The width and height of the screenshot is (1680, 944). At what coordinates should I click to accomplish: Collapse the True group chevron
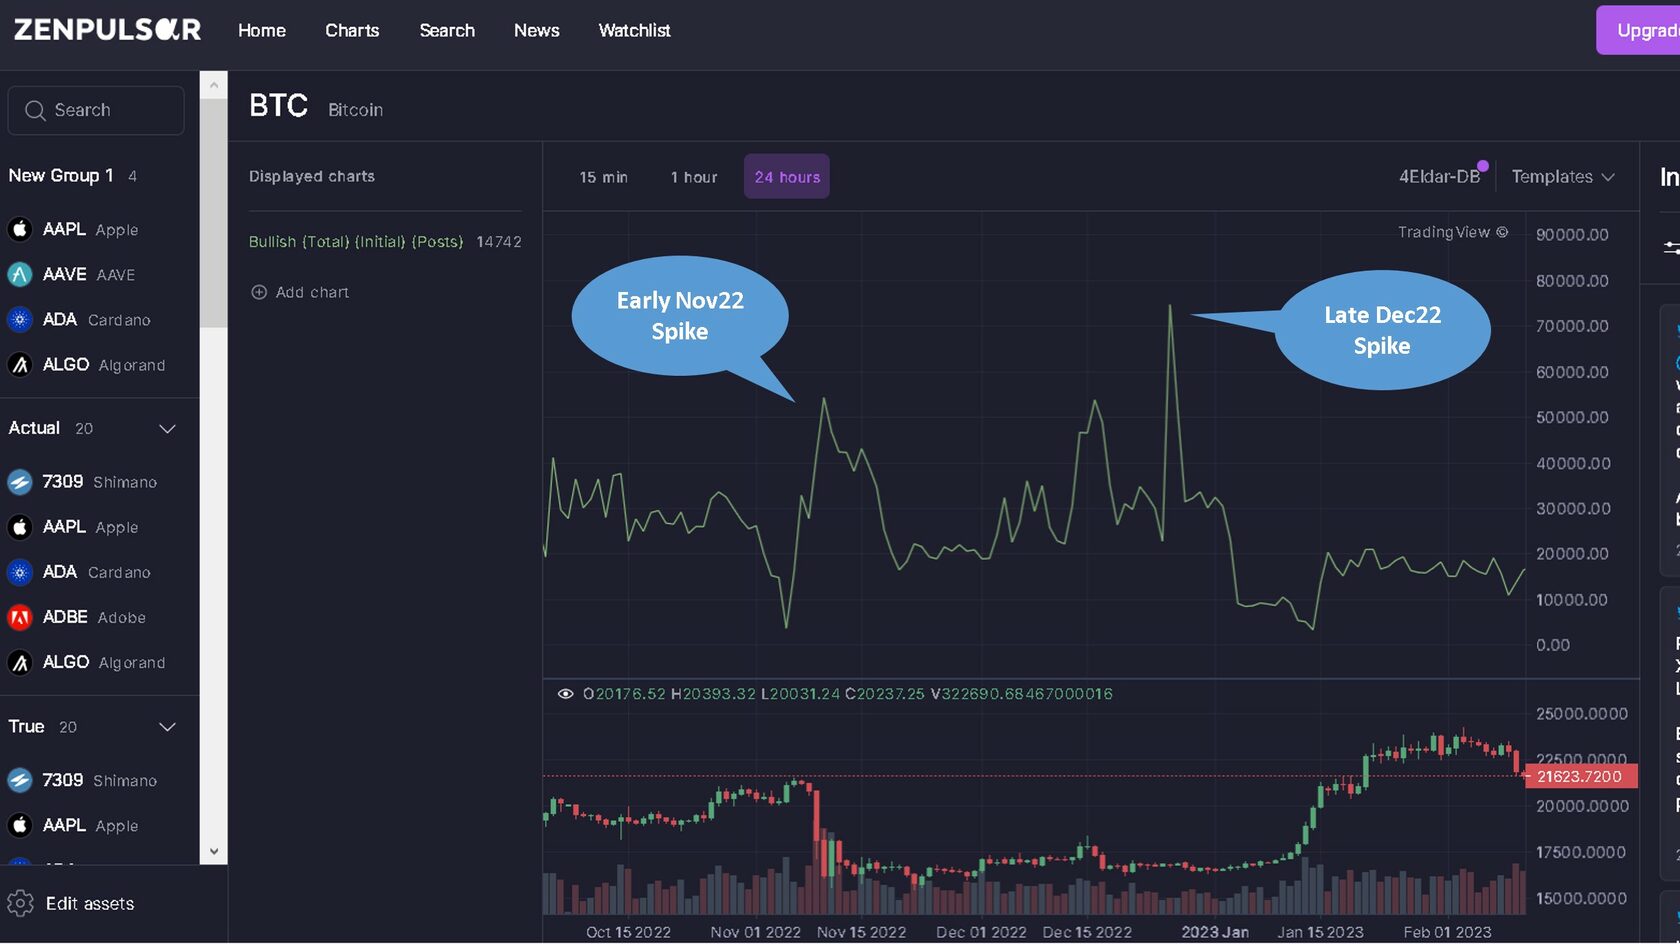tap(167, 727)
